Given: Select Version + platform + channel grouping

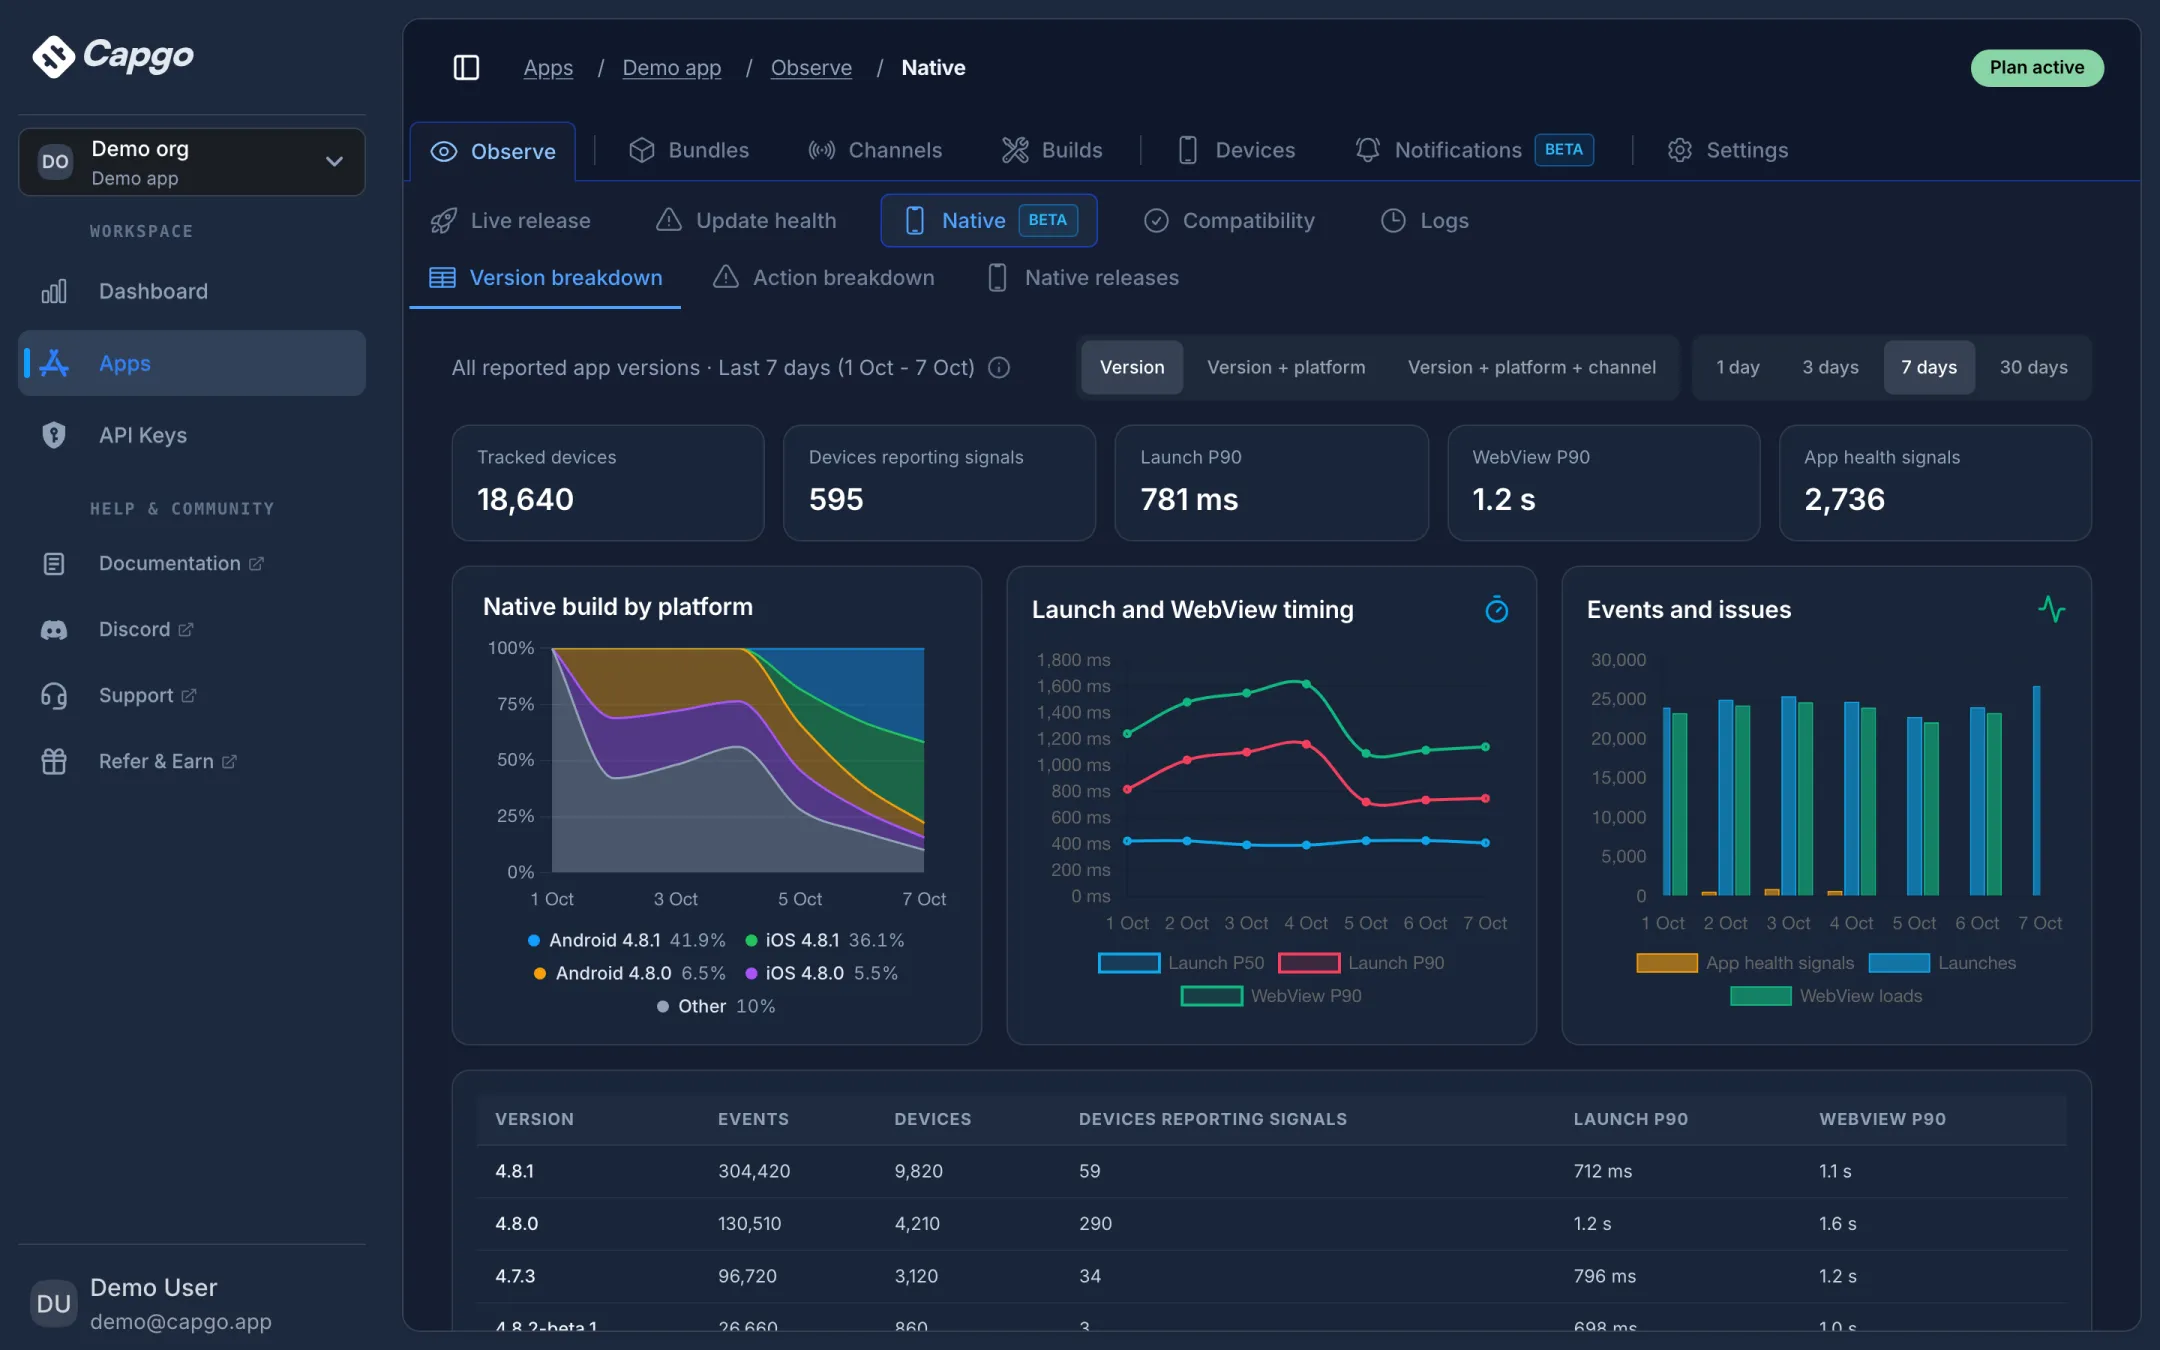Looking at the screenshot, I should (x=1532, y=367).
